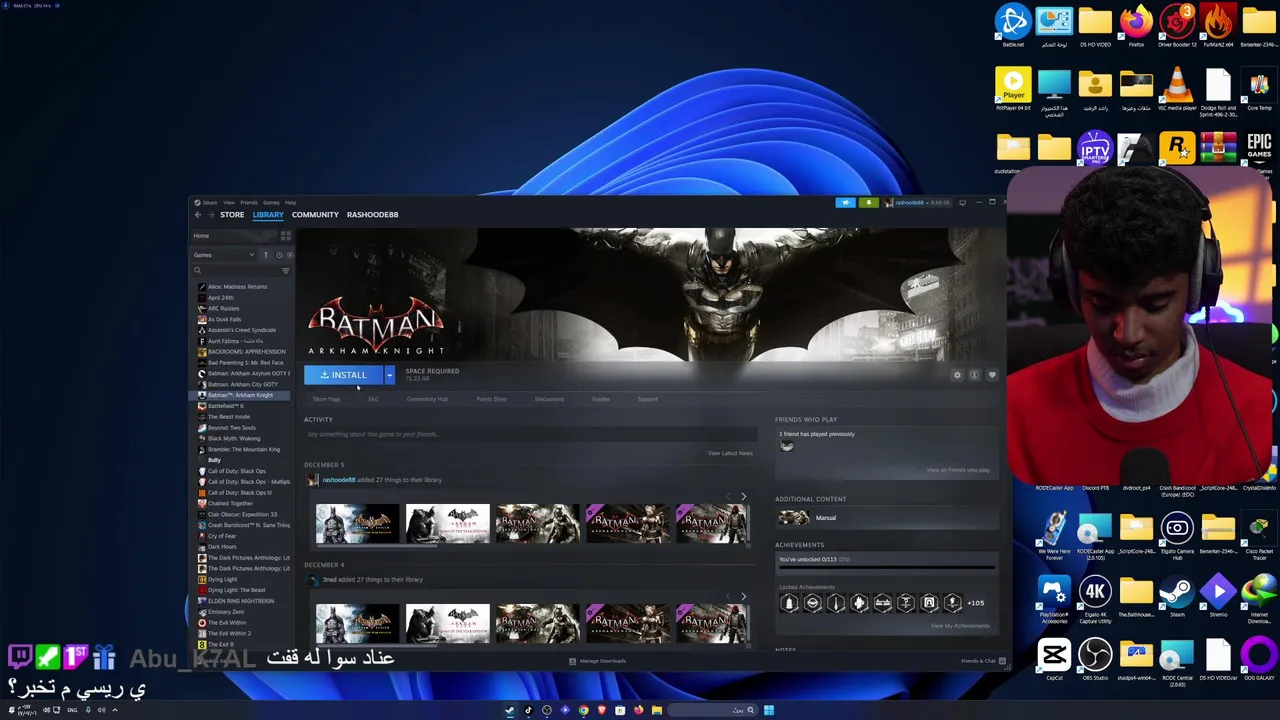
Task: Open the RASHOODE88 profile tab
Action: click(x=372, y=214)
